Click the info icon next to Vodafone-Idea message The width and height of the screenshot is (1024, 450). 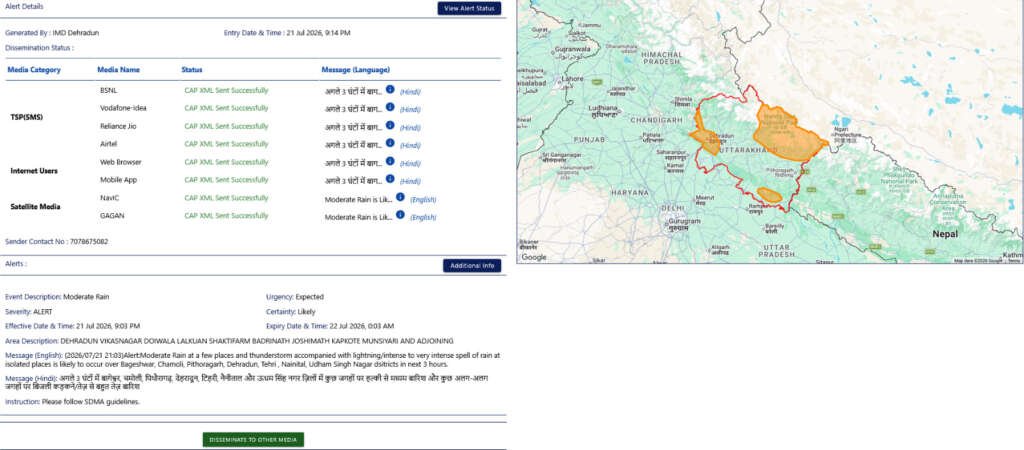pos(390,107)
